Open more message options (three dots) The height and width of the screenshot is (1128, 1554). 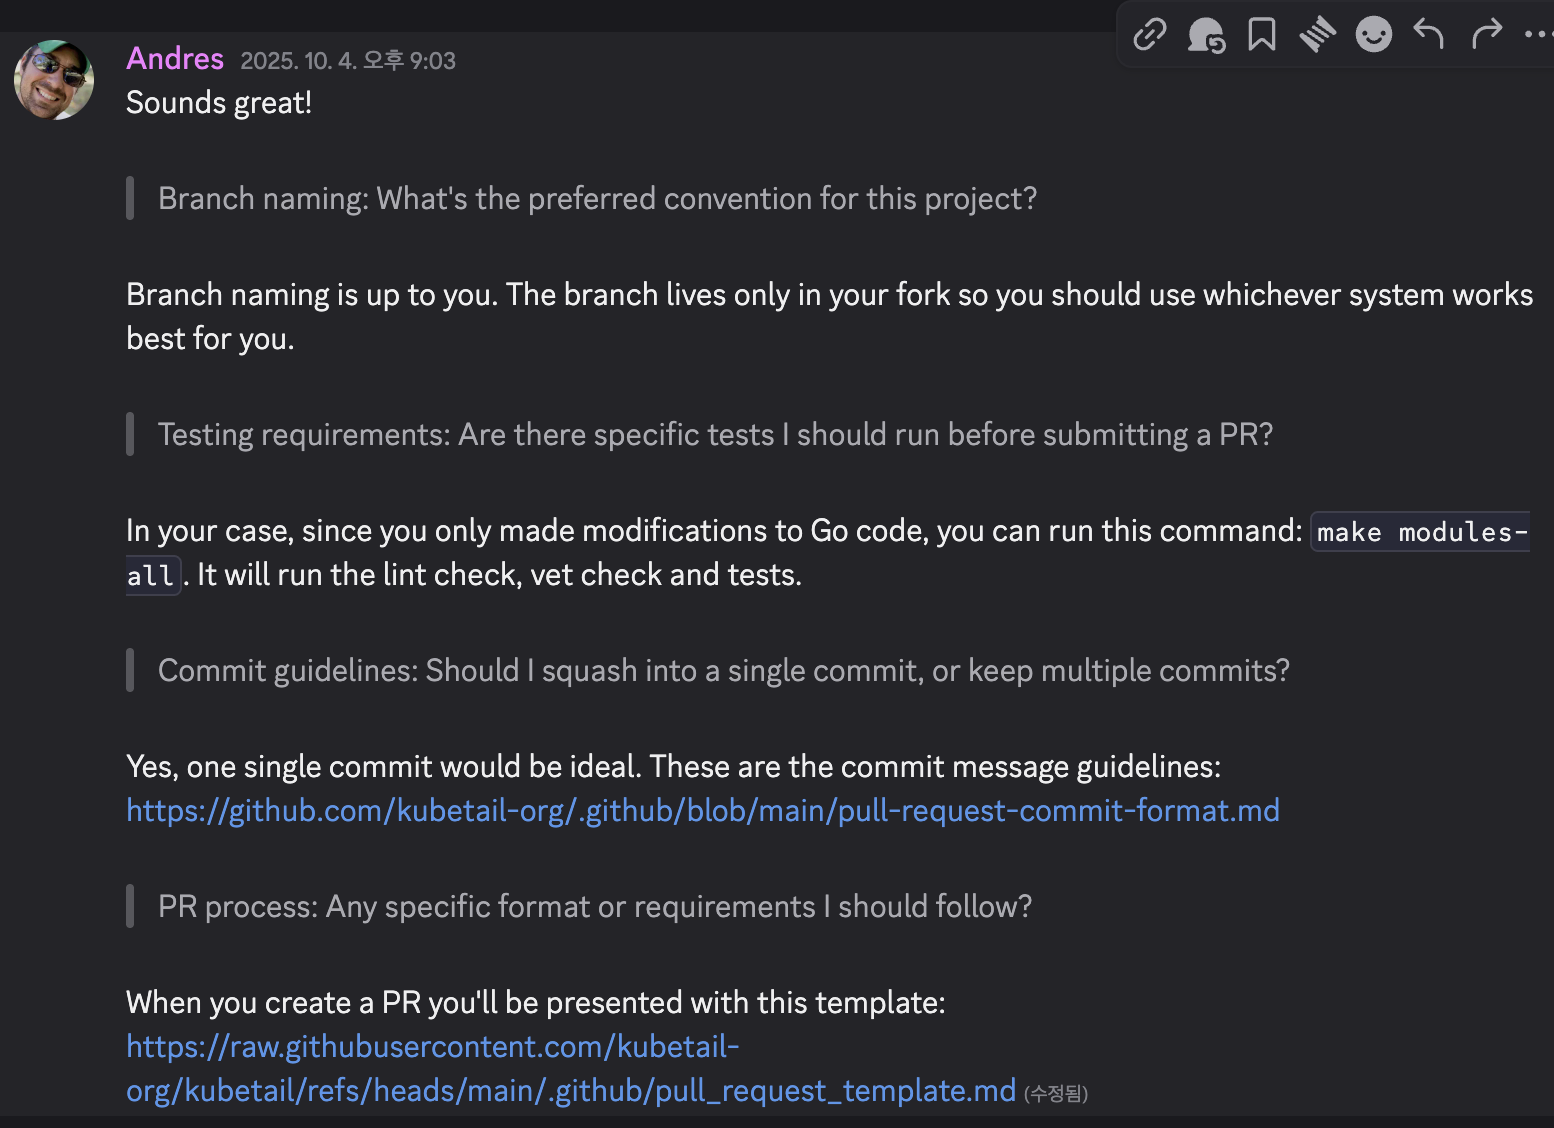pos(1536,35)
